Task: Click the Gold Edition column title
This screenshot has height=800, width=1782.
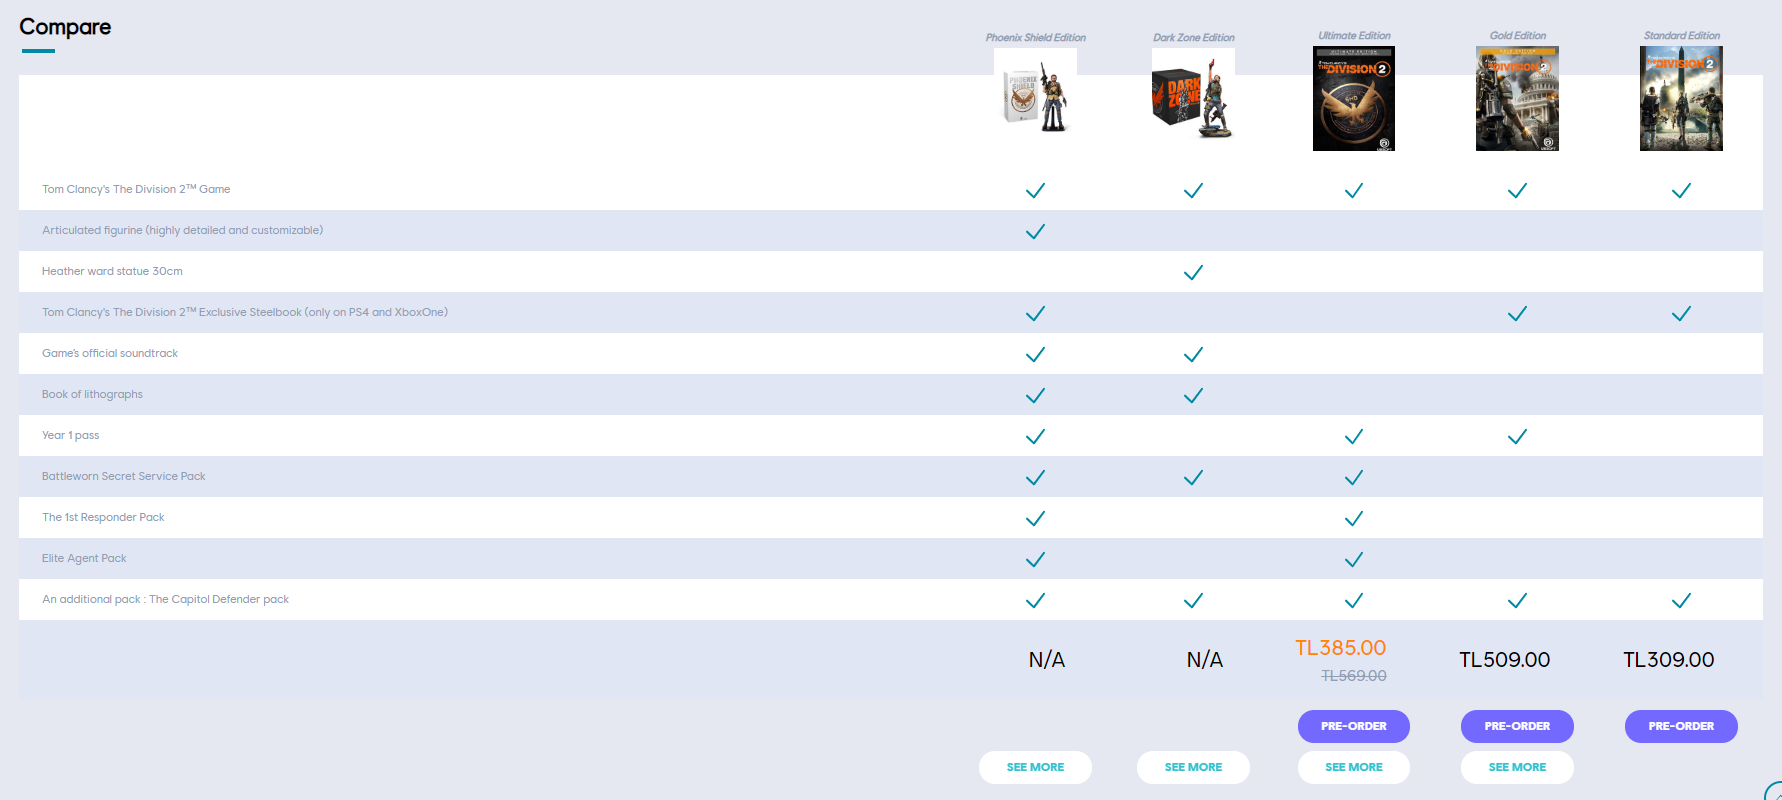Action: 1517,36
